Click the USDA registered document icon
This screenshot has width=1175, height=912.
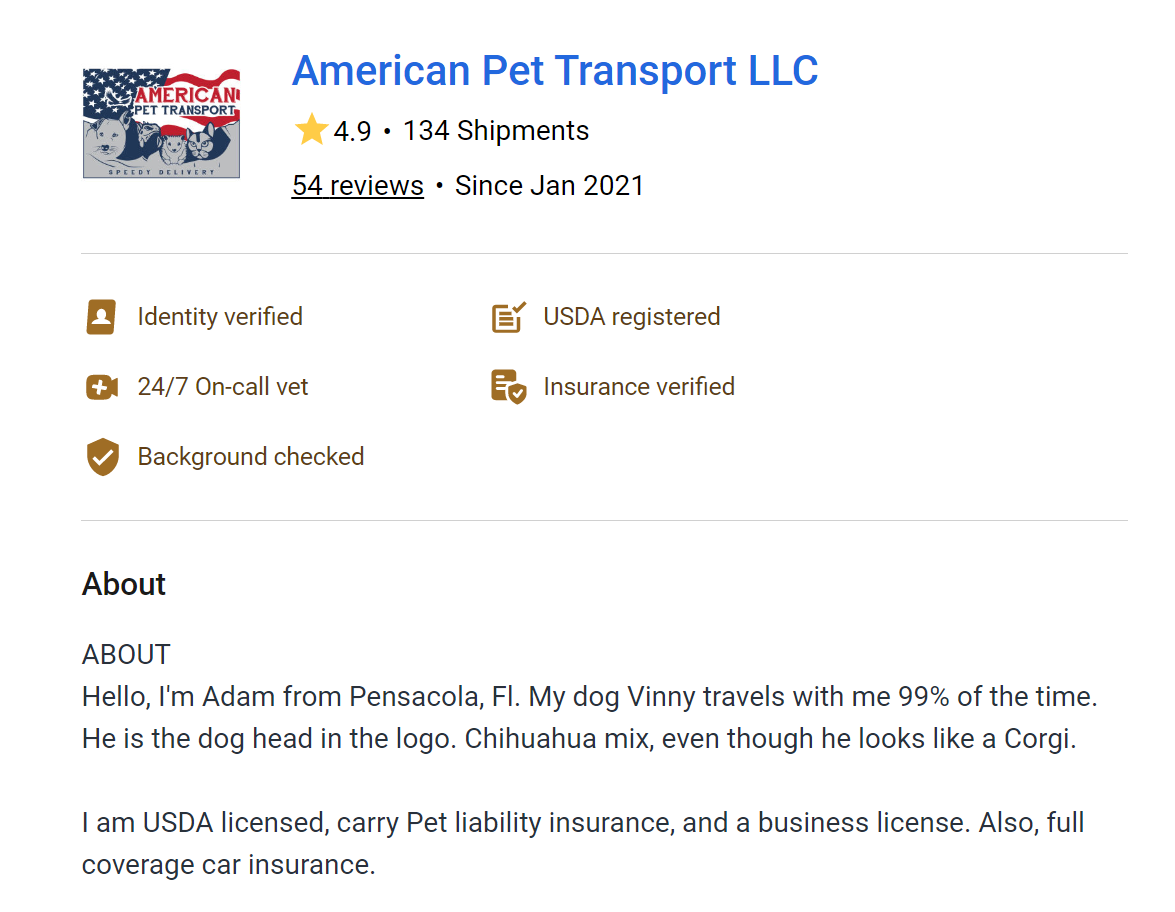508,317
